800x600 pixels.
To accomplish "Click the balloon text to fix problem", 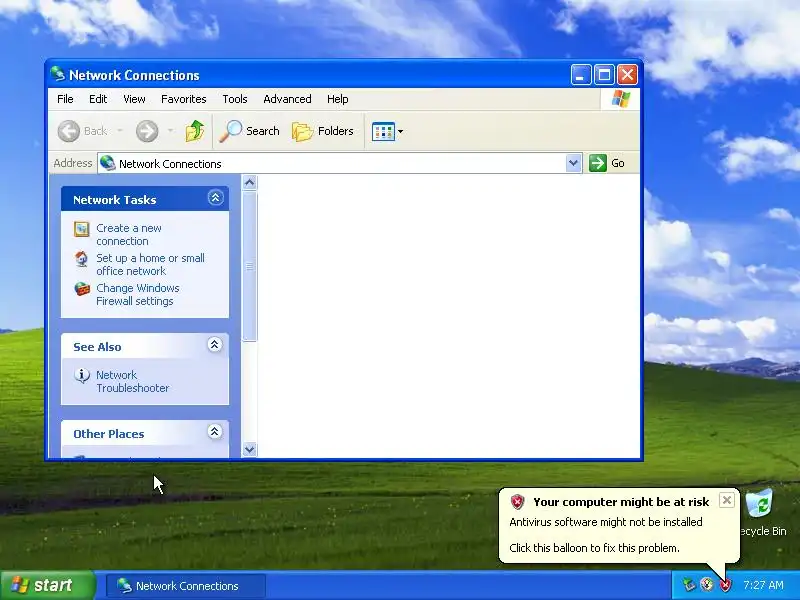I will pos(594,548).
